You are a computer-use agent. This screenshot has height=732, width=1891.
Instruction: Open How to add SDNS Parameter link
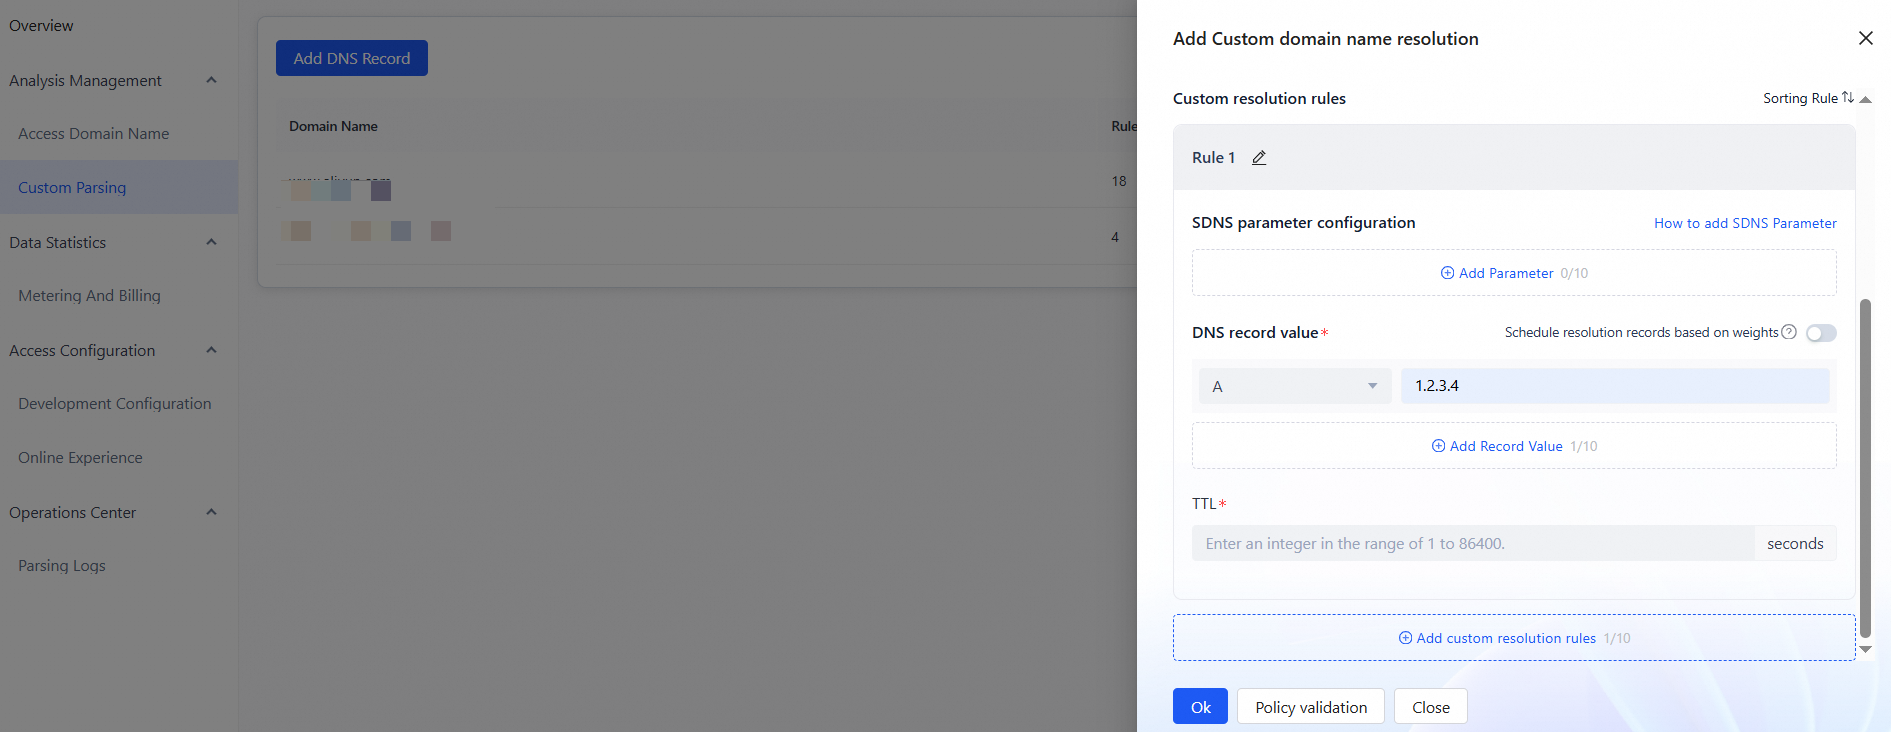click(x=1745, y=223)
